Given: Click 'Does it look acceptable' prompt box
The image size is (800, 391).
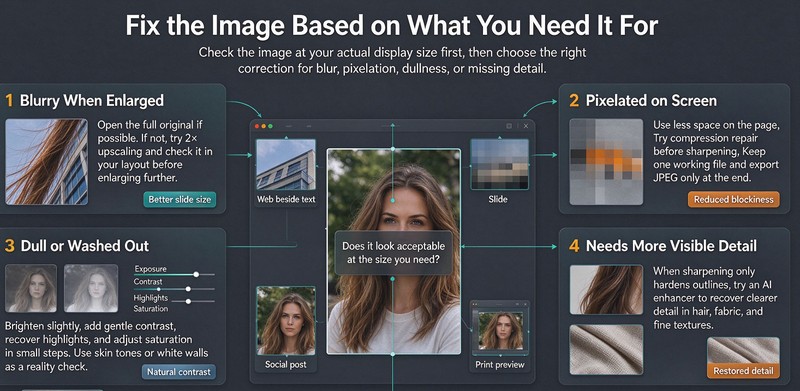Looking at the screenshot, I should coord(393,253).
